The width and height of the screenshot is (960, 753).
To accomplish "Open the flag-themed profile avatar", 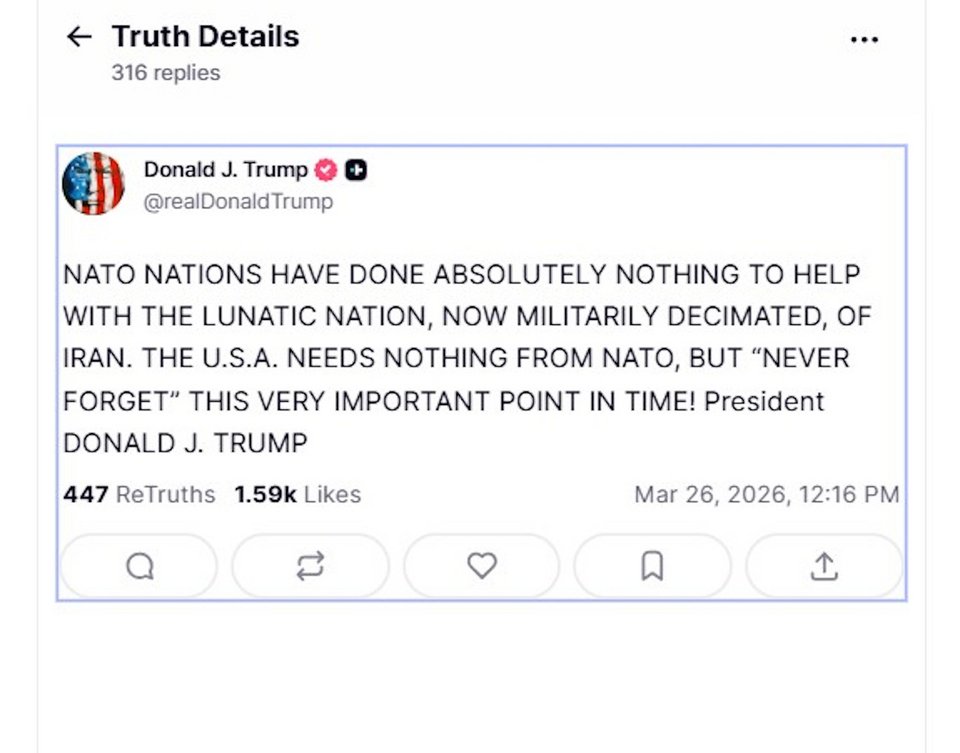I will (93, 184).
